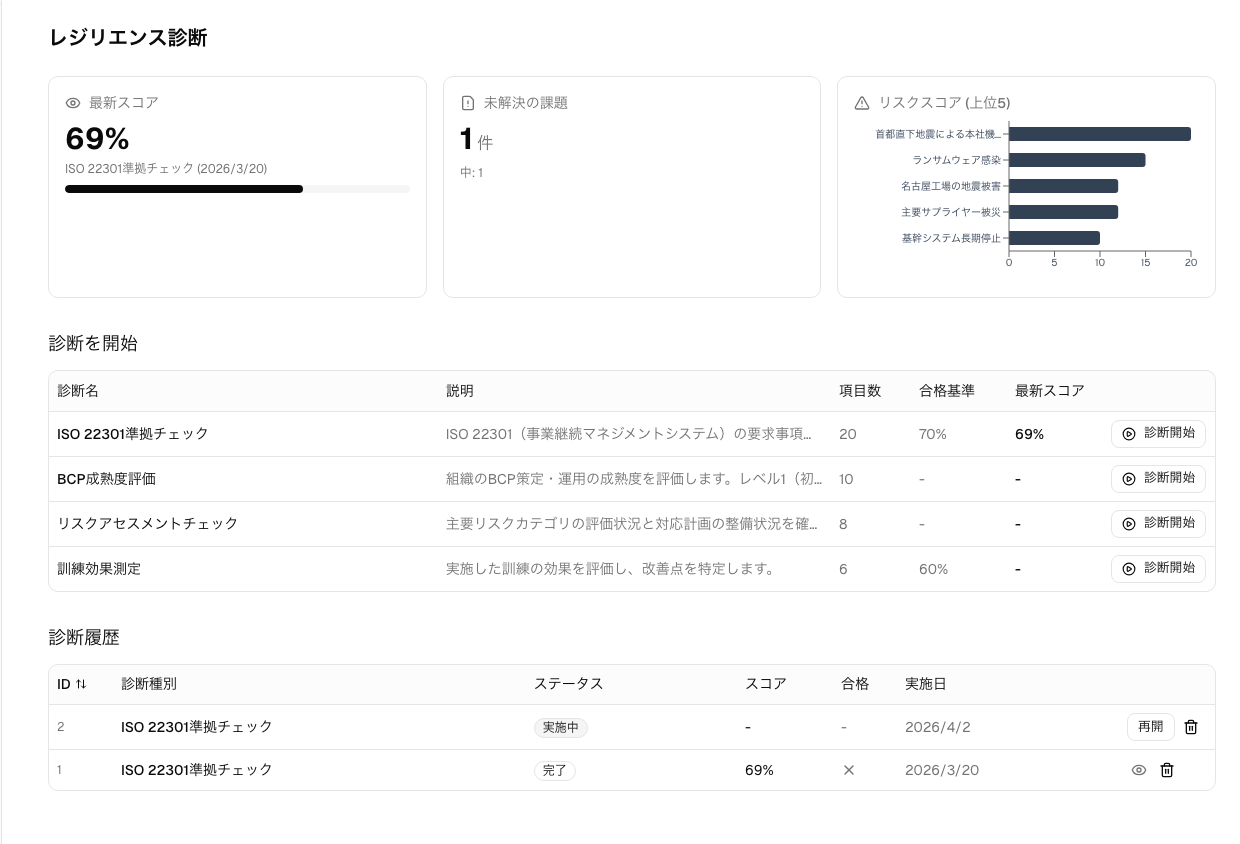Click the 診断を開始 section heading
The height and width of the screenshot is (844, 1240).
pyautogui.click(x=93, y=343)
